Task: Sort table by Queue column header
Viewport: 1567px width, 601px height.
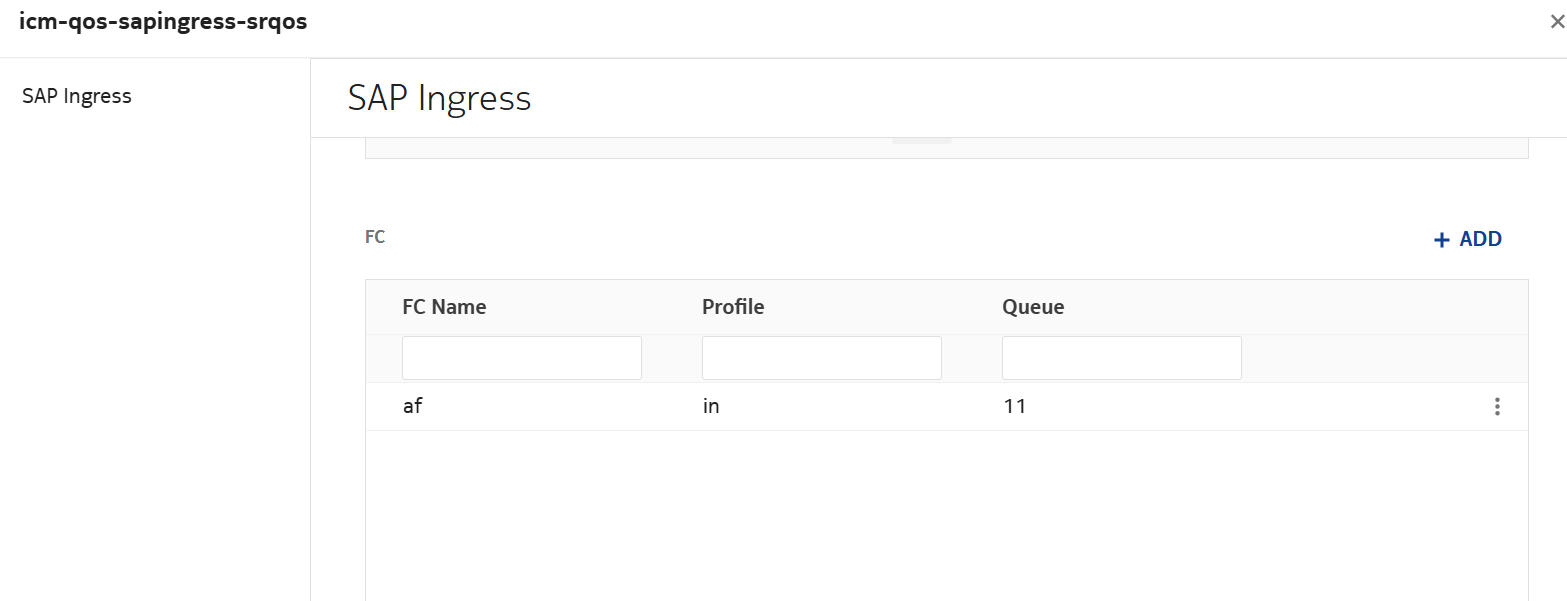Action: 1033,307
